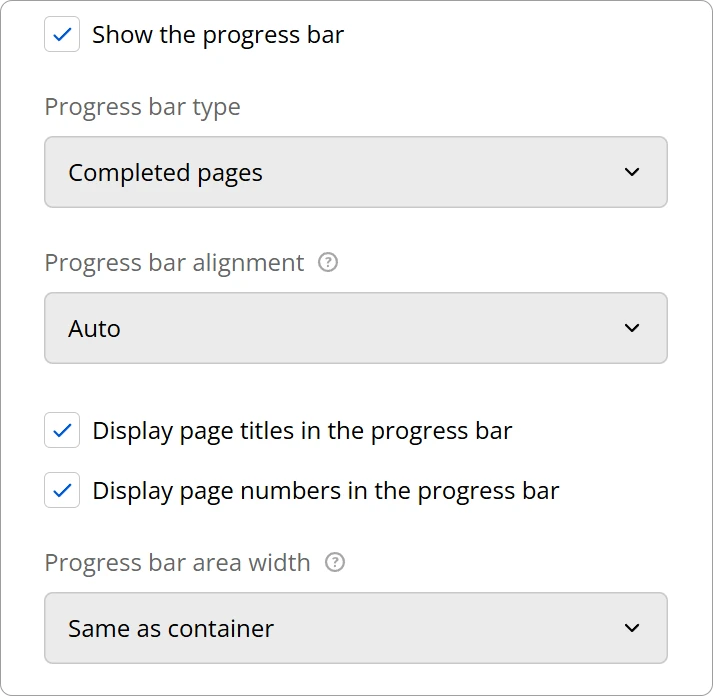Click the 'Same as container' value text
This screenshot has width=713, height=696.
tap(171, 629)
